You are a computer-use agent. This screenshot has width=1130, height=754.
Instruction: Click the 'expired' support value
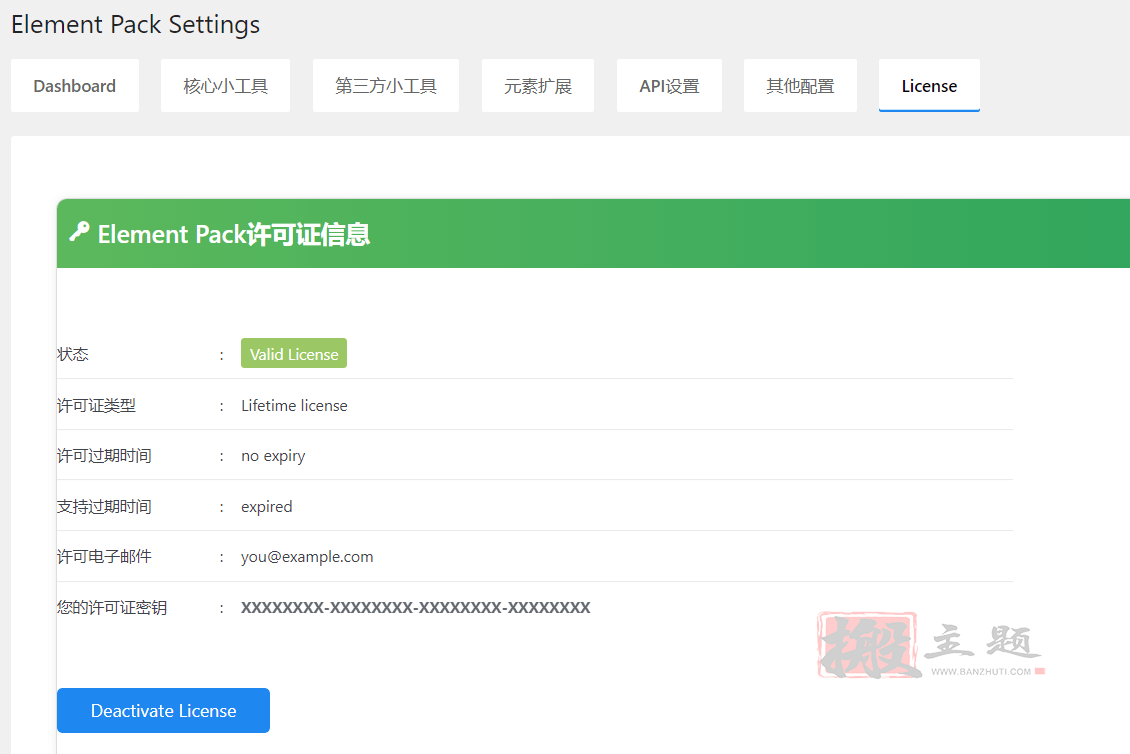[267, 507]
